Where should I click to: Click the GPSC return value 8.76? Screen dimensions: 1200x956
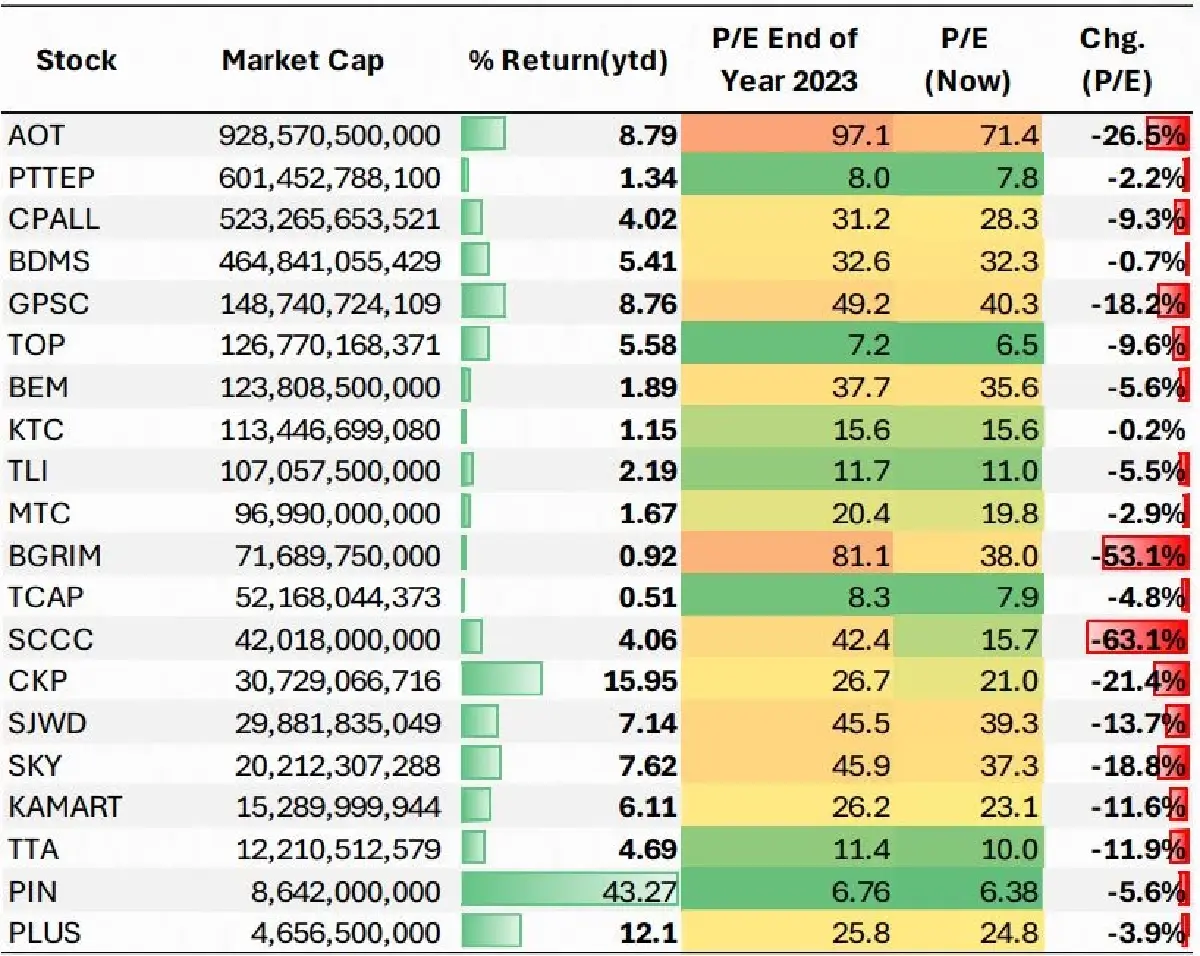tap(647, 303)
